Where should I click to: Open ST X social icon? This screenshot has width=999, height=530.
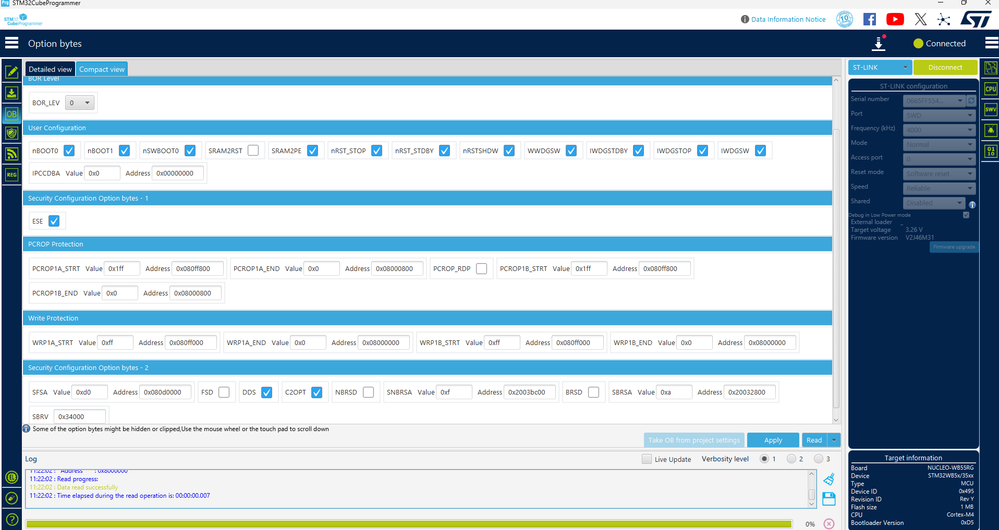[x=920, y=19]
